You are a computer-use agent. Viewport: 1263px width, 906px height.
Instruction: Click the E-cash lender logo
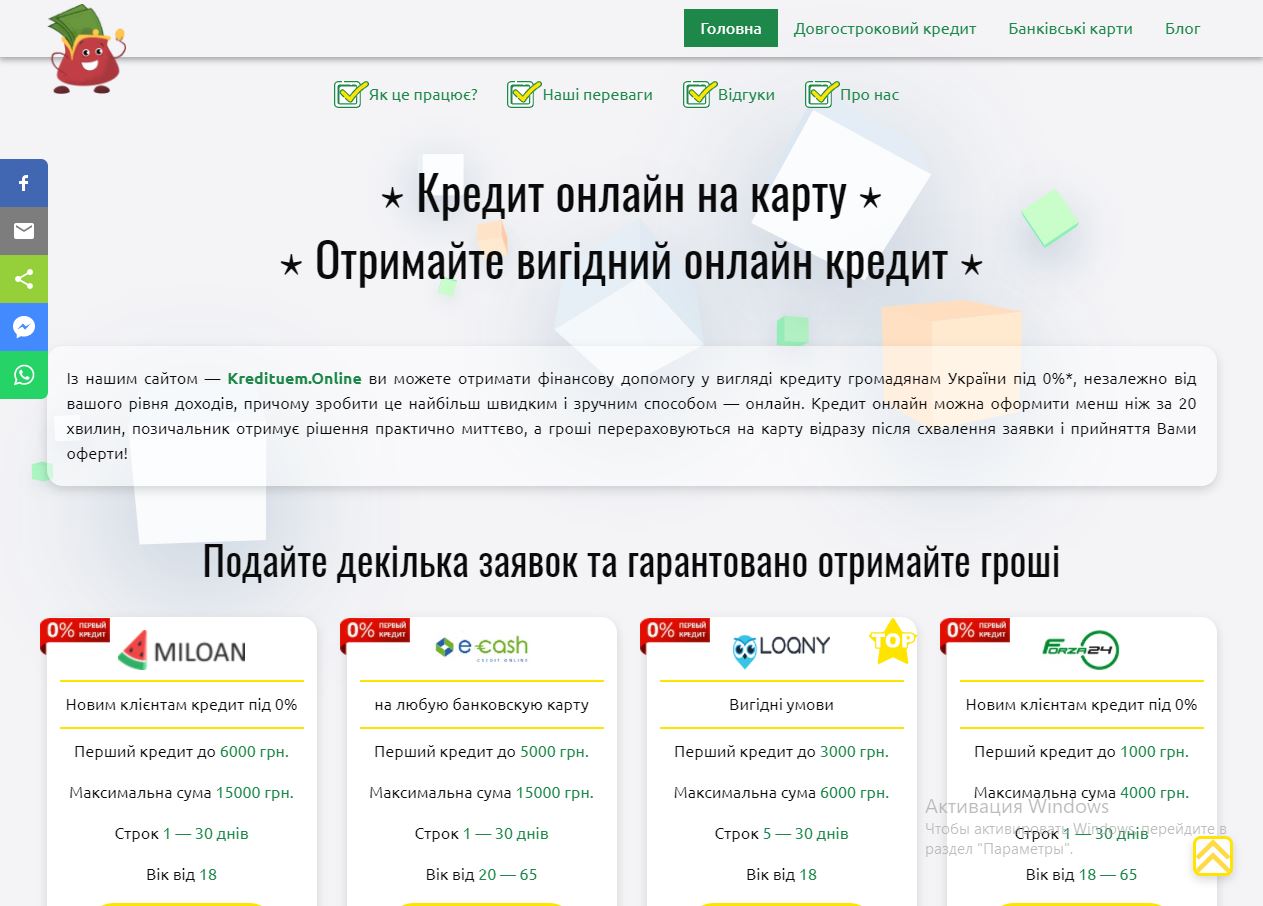tap(481, 648)
